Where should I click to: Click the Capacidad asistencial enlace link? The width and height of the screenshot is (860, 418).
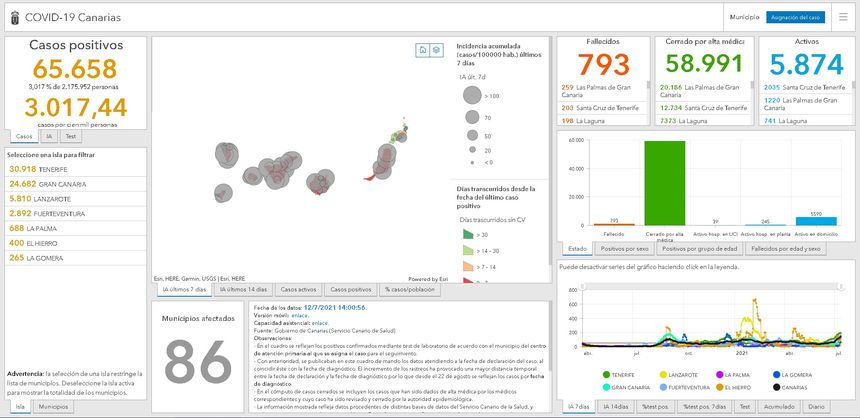tap(320, 321)
